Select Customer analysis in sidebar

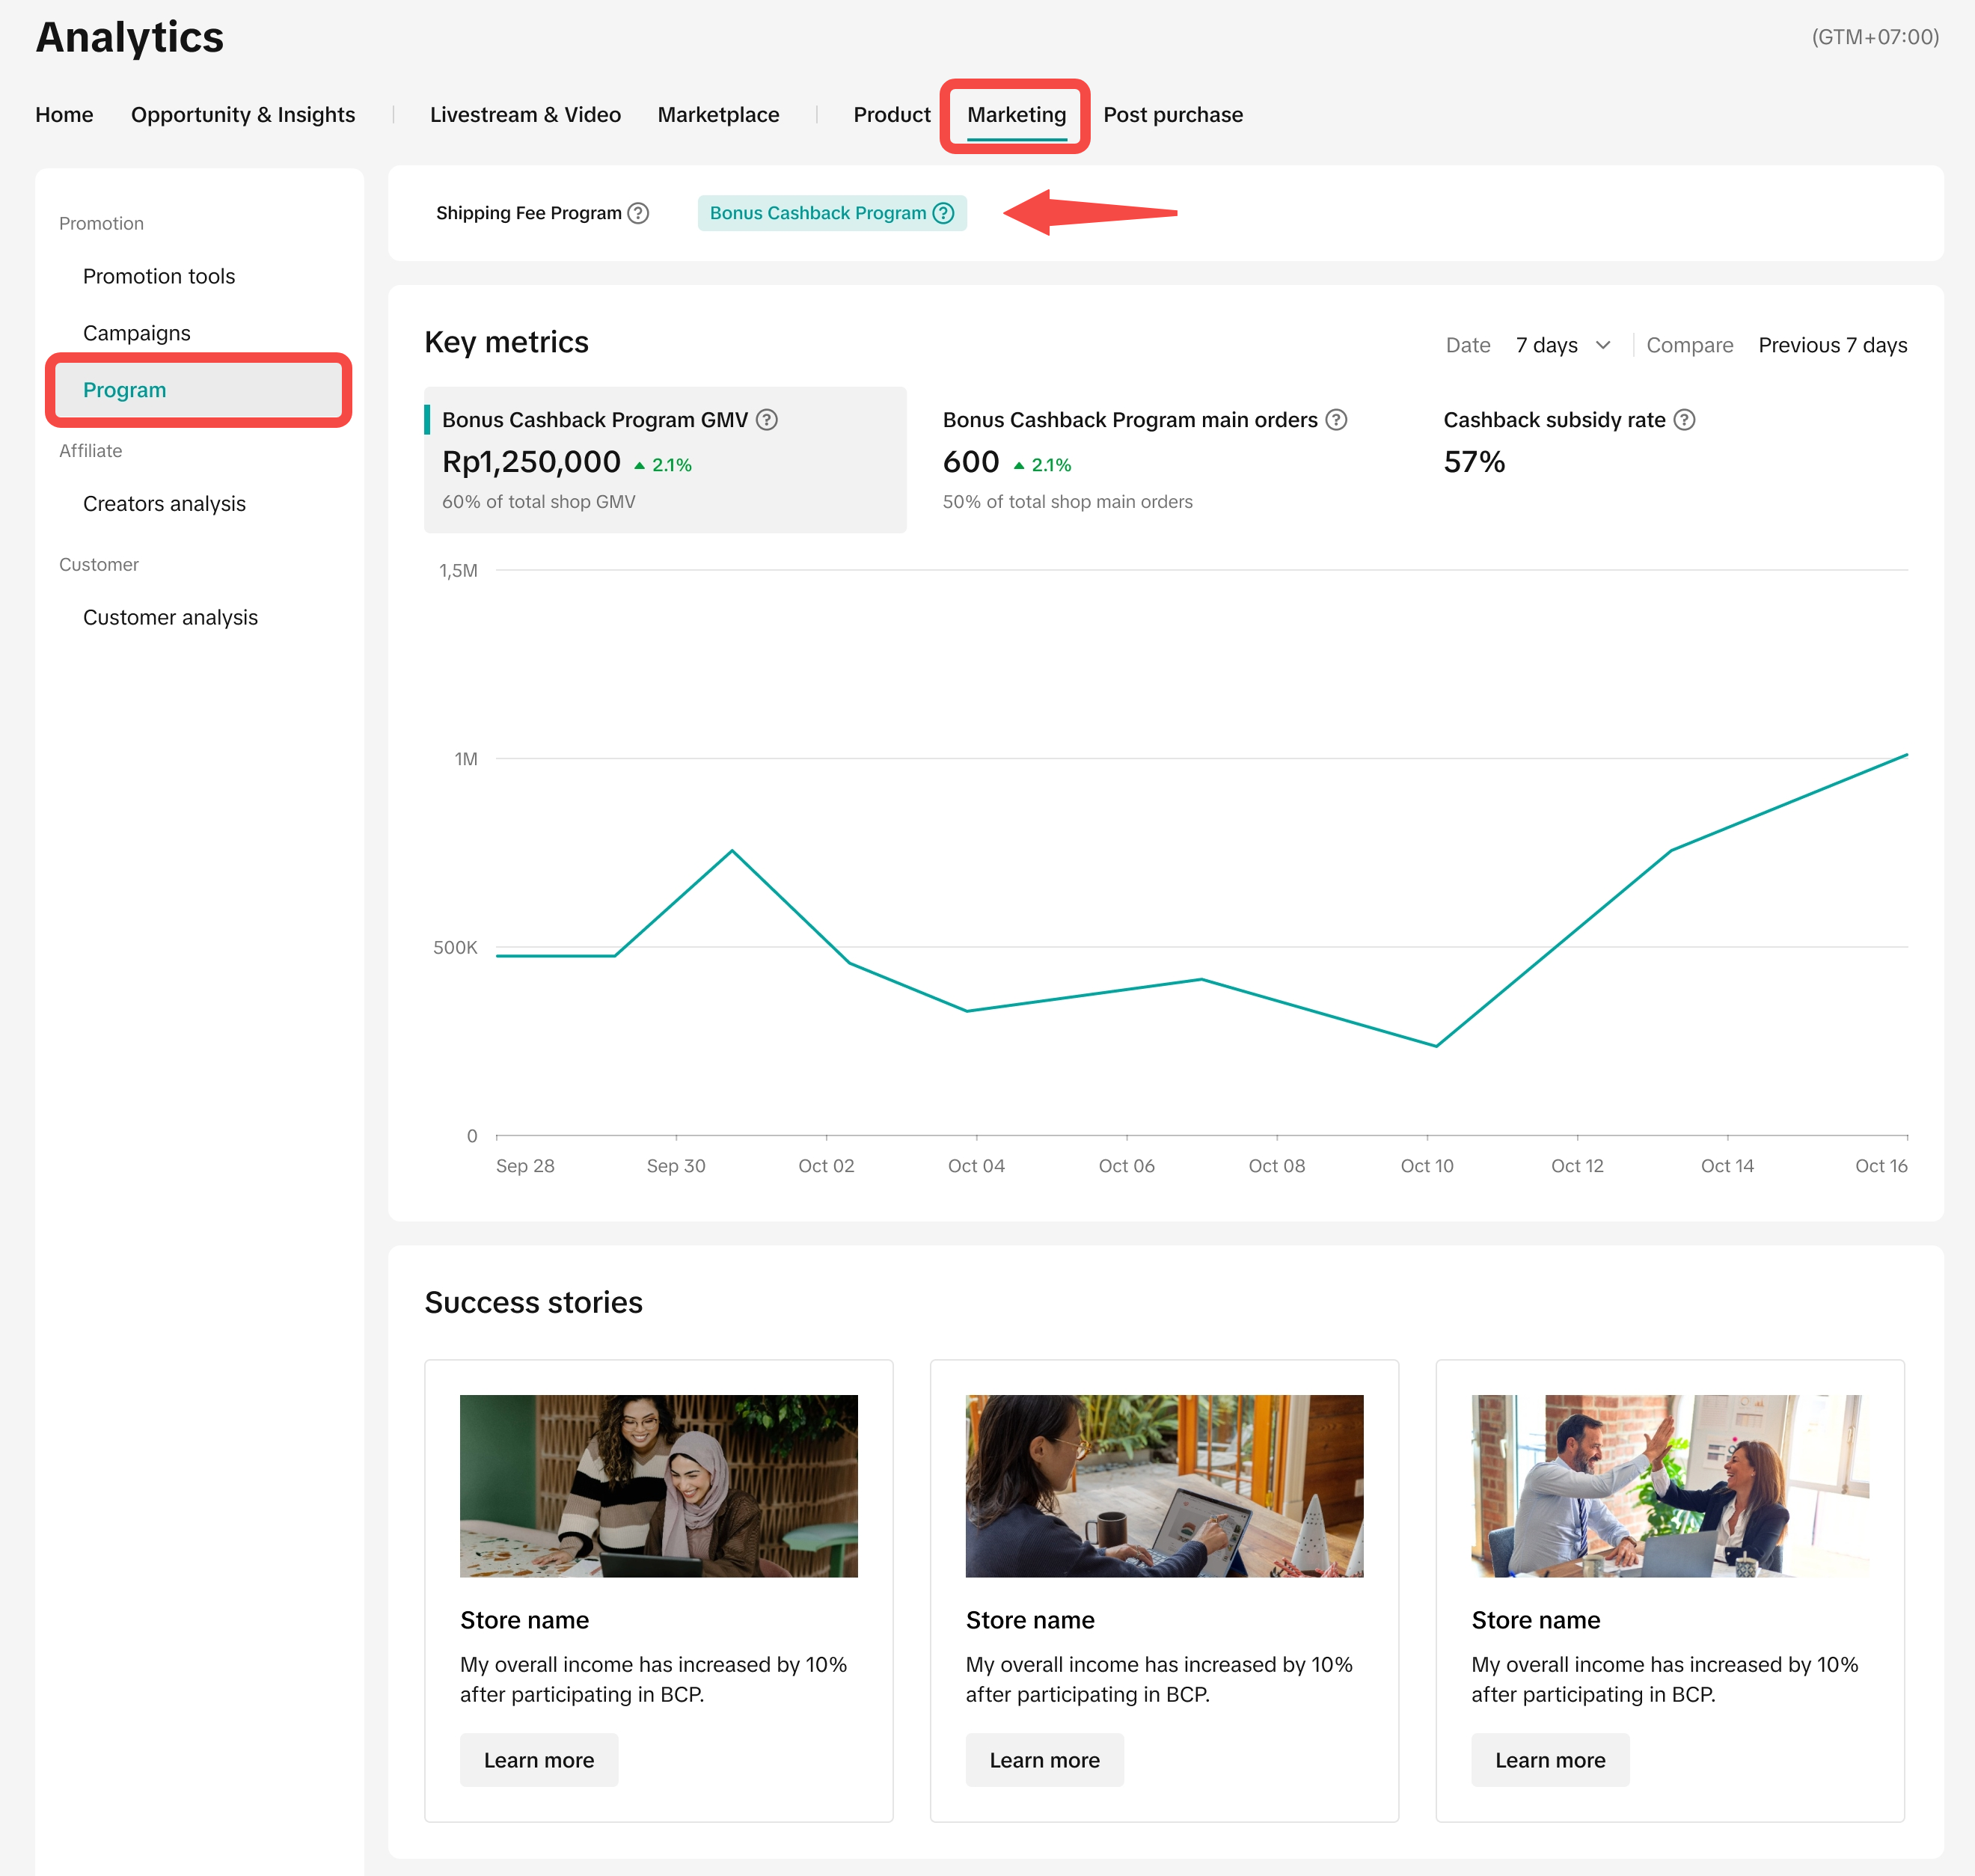[x=170, y=618]
